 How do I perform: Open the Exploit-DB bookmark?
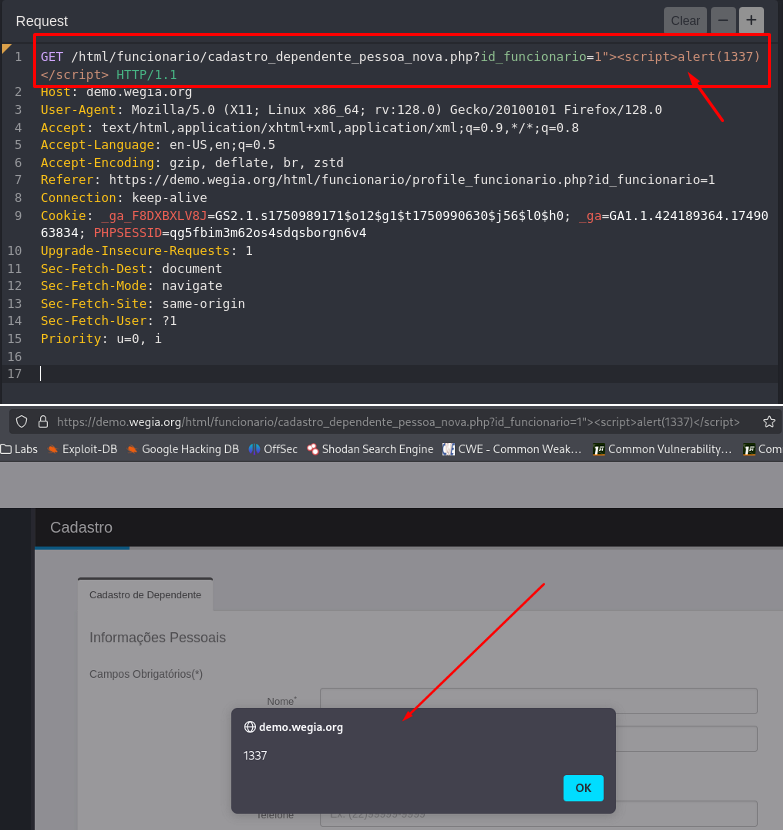(82, 449)
